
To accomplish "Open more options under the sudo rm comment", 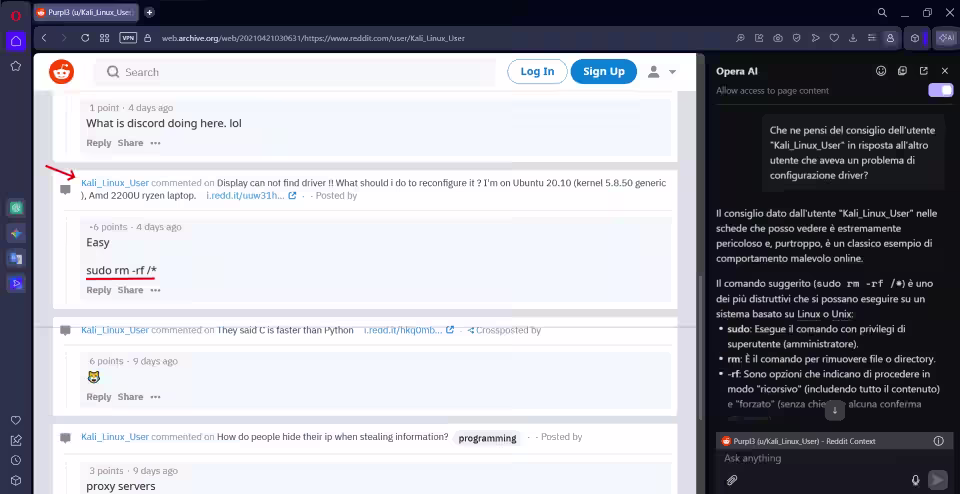I will coord(156,290).
